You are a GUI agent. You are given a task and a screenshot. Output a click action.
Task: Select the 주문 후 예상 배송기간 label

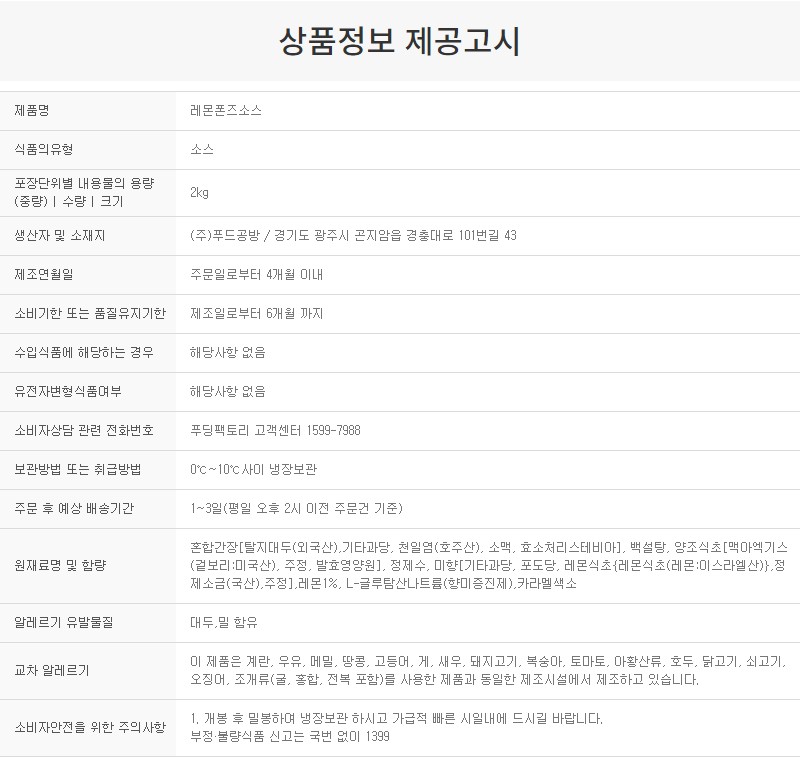[74, 509]
